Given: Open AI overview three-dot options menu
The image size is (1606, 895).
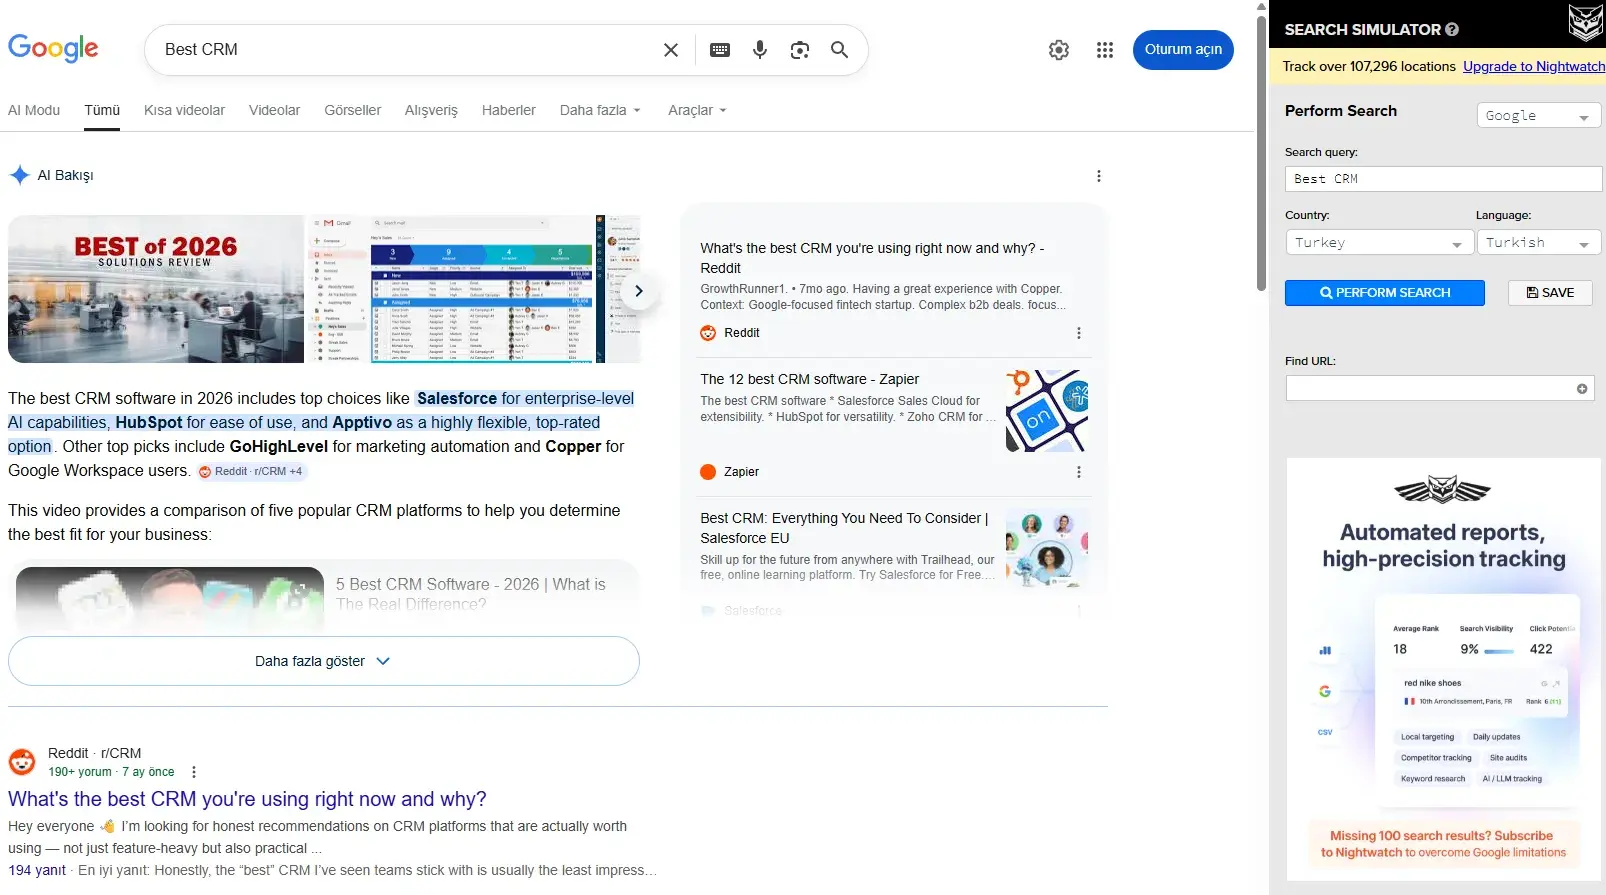Looking at the screenshot, I should (1099, 176).
